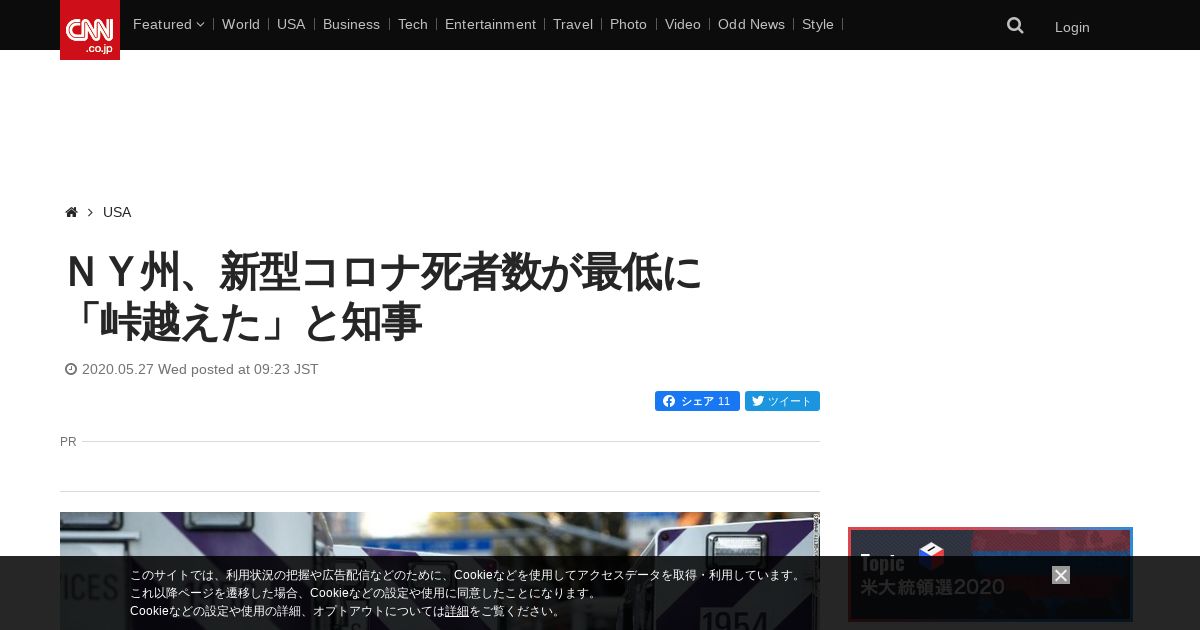Open the Entertainment section
The width and height of the screenshot is (1200, 630).
(x=490, y=24)
